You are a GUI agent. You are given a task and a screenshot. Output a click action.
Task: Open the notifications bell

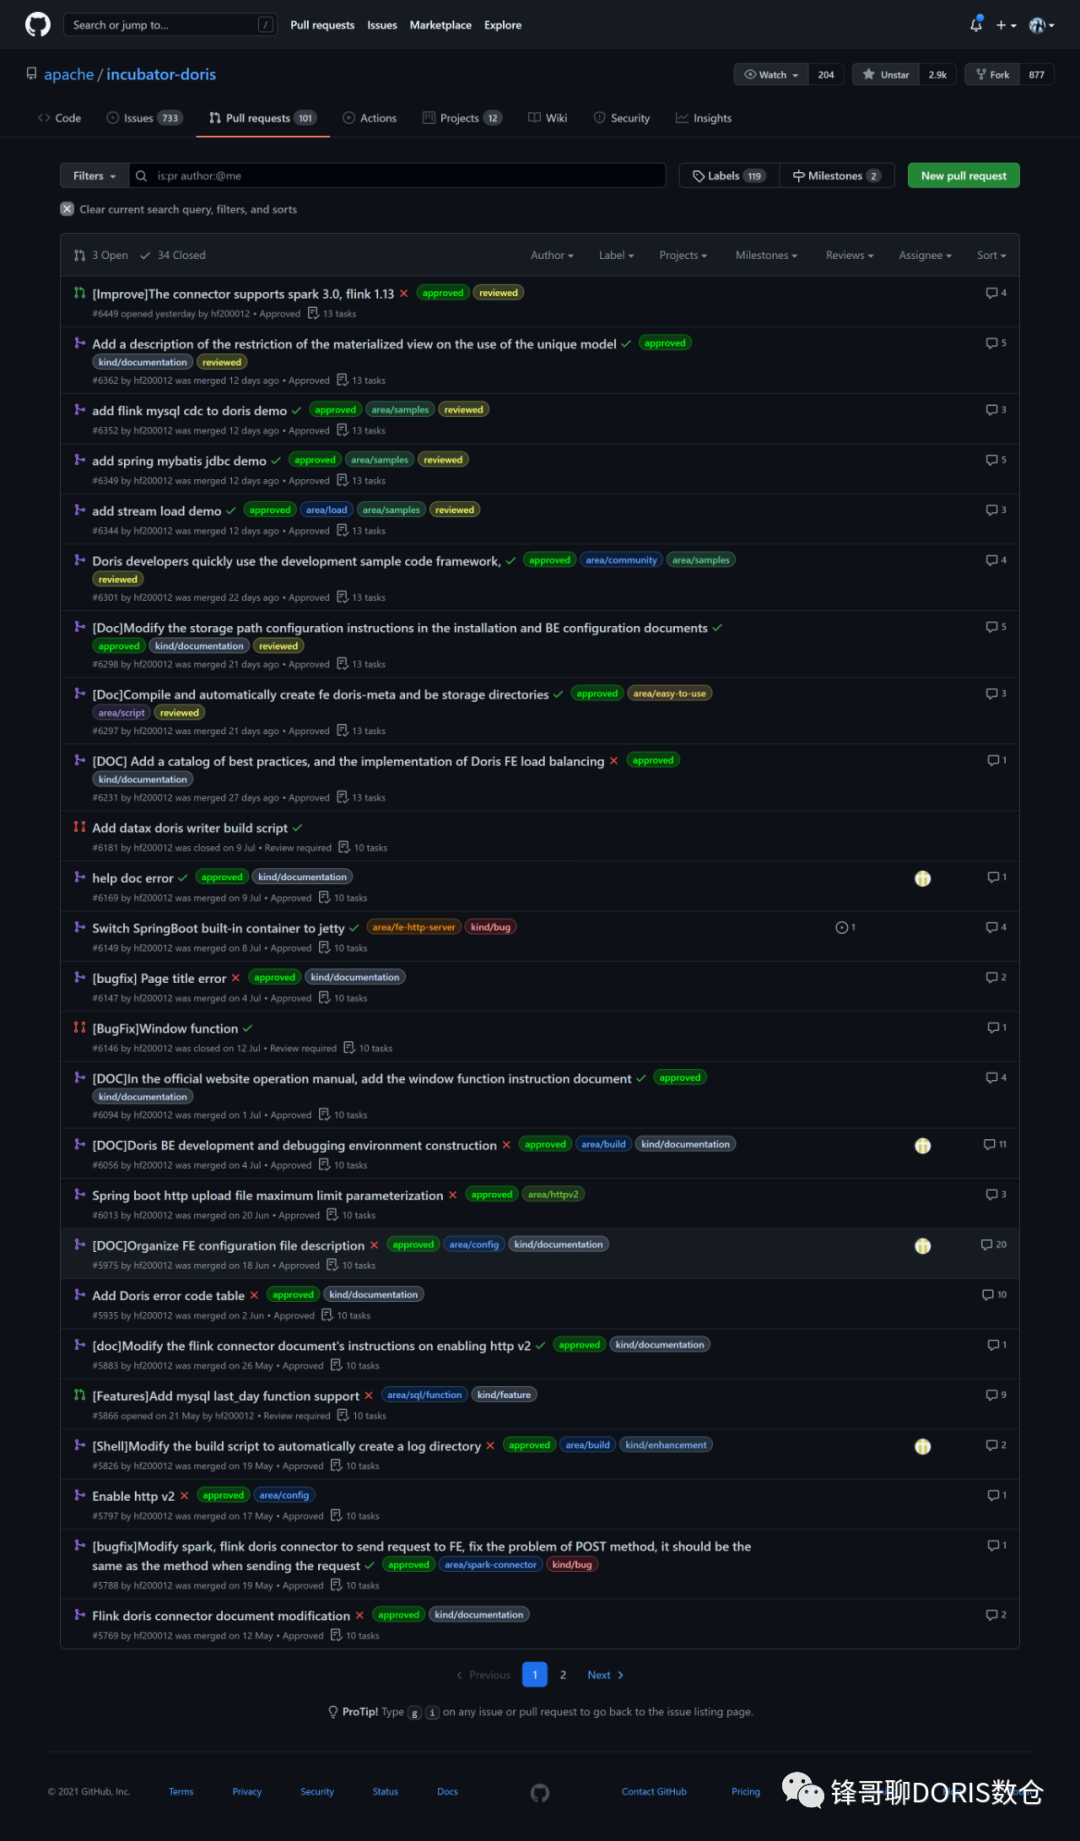[976, 25]
